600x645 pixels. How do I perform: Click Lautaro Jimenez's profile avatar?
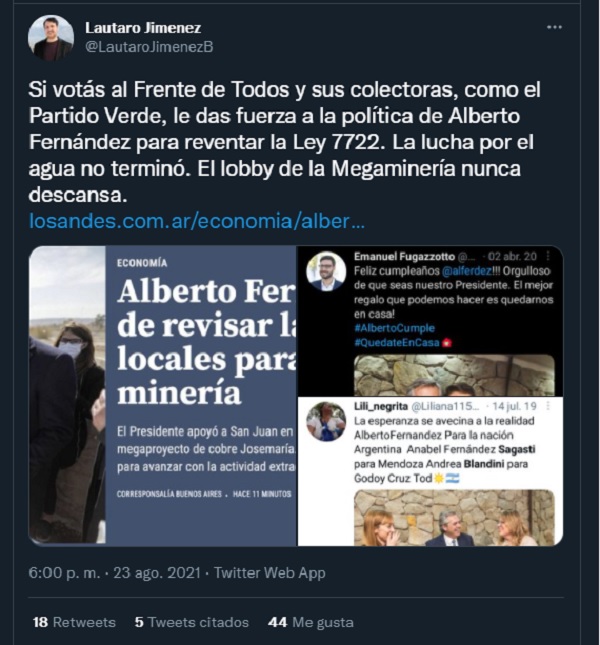click(x=51, y=38)
